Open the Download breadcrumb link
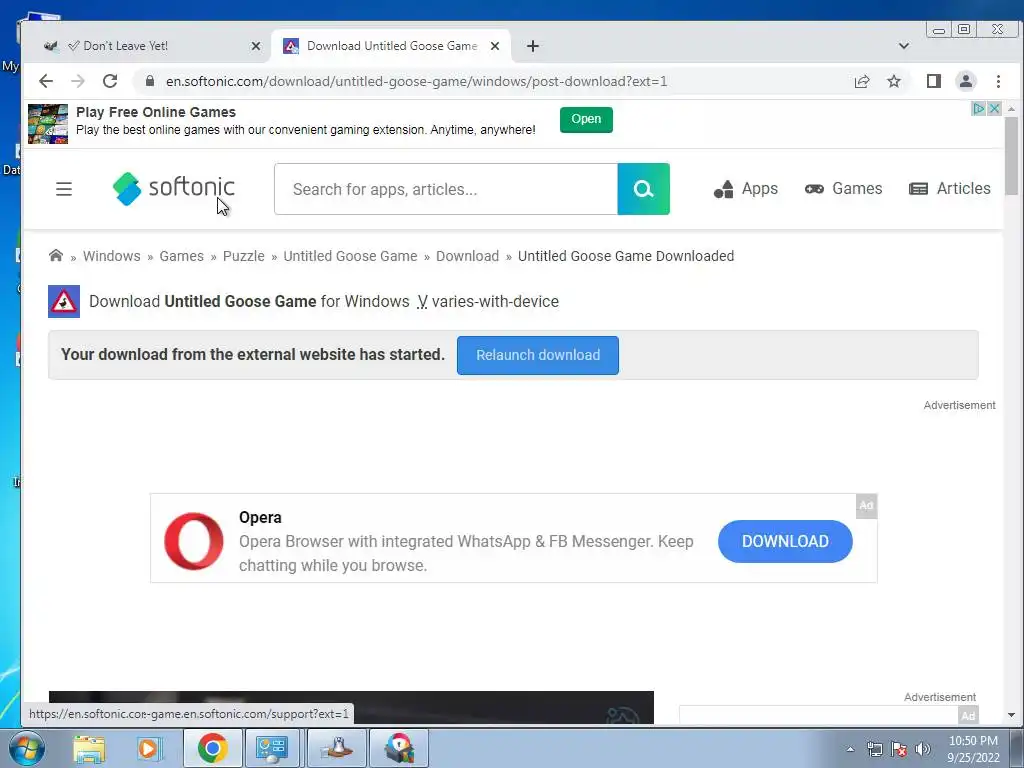Viewport: 1024px width, 768px height. coord(468,256)
